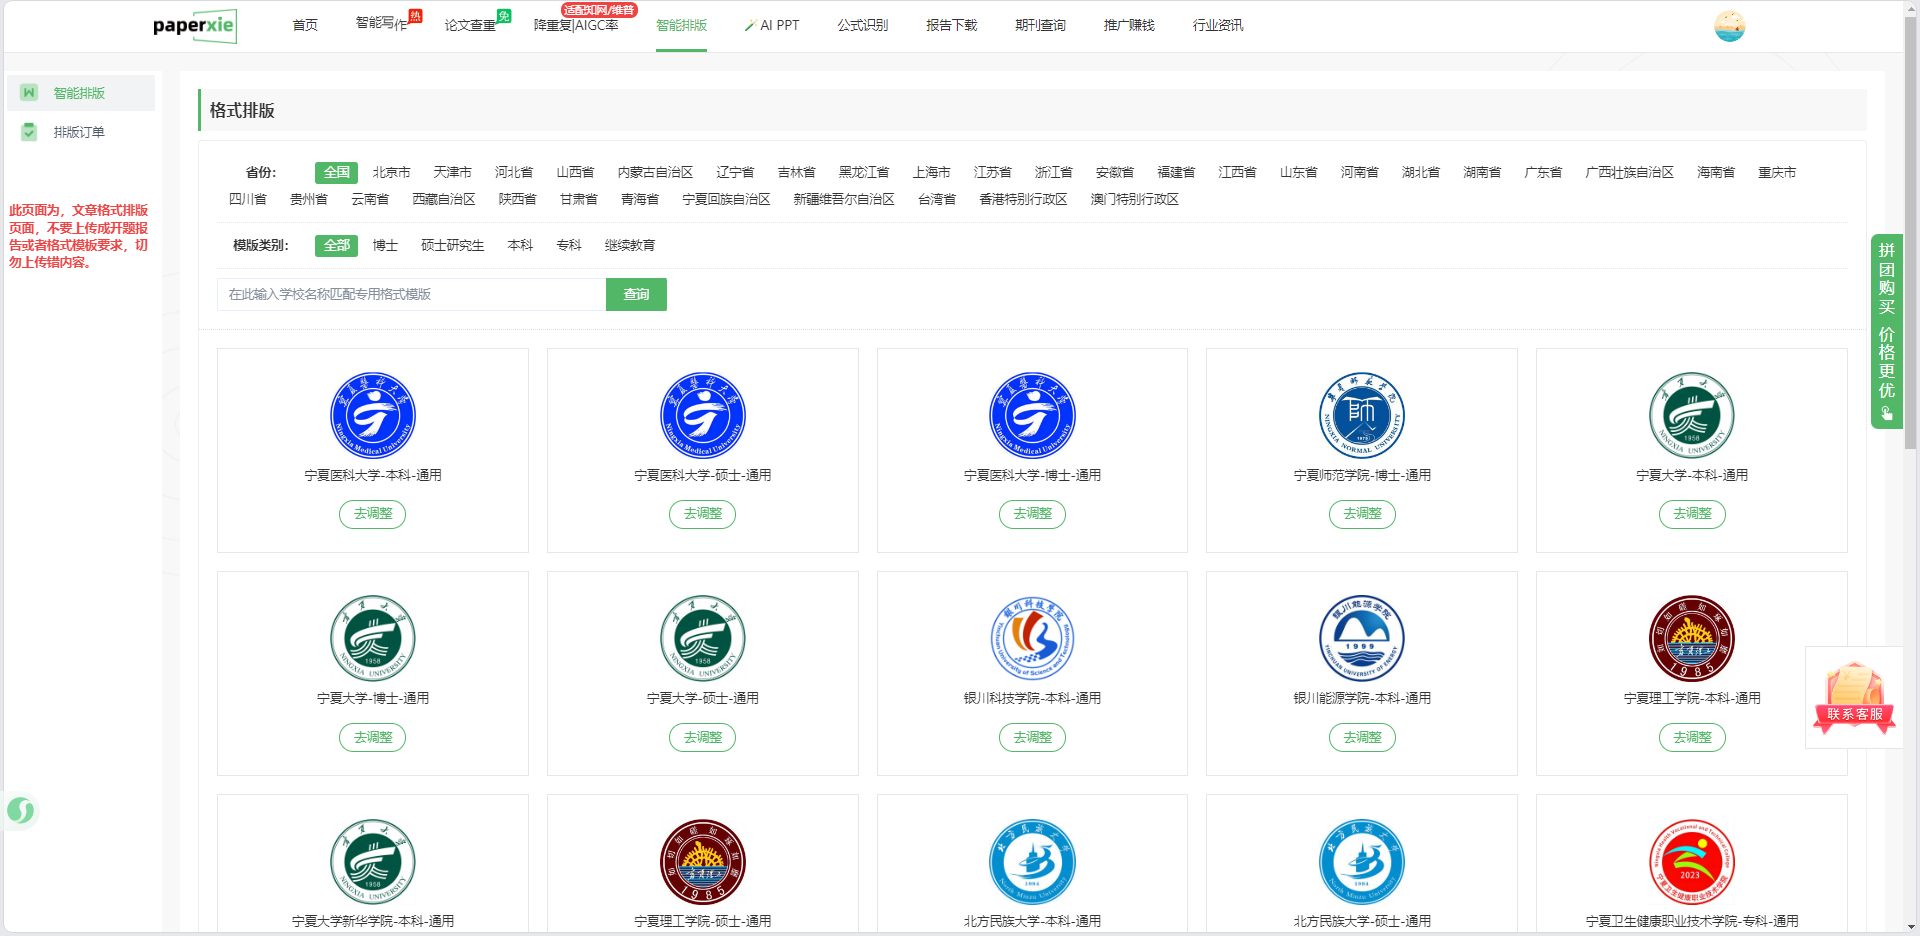Click the paperxie logo

coord(194,26)
